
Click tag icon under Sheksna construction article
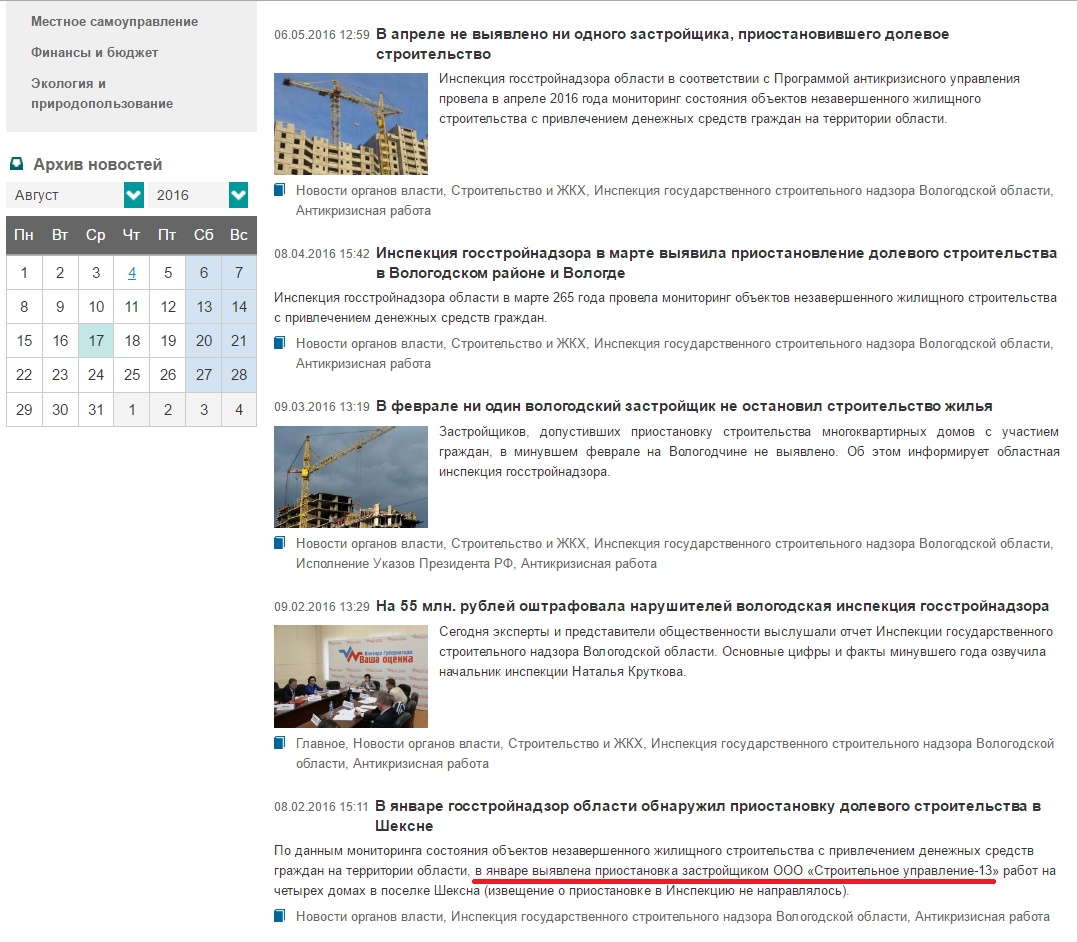[280, 916]
